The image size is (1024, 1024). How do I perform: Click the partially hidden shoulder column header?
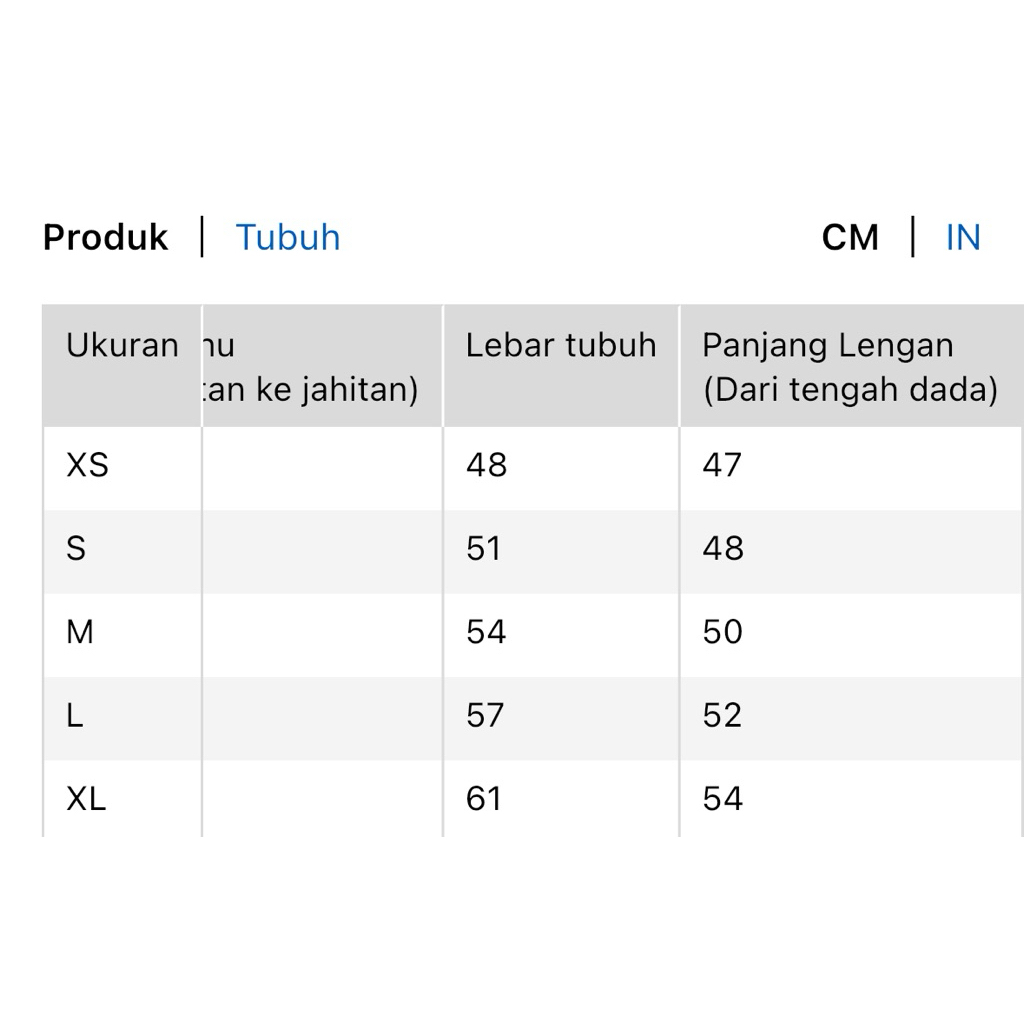[x=311, y=367]
